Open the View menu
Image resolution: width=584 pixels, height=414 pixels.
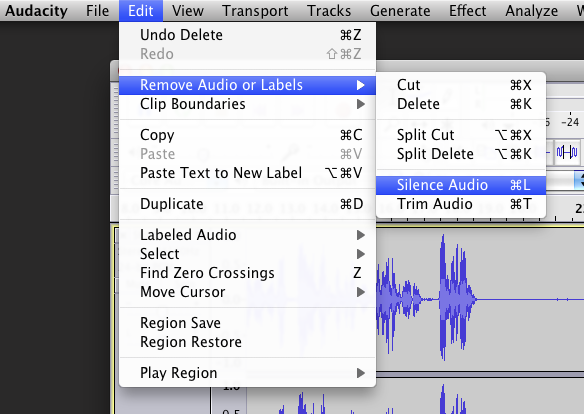[188, 10]
